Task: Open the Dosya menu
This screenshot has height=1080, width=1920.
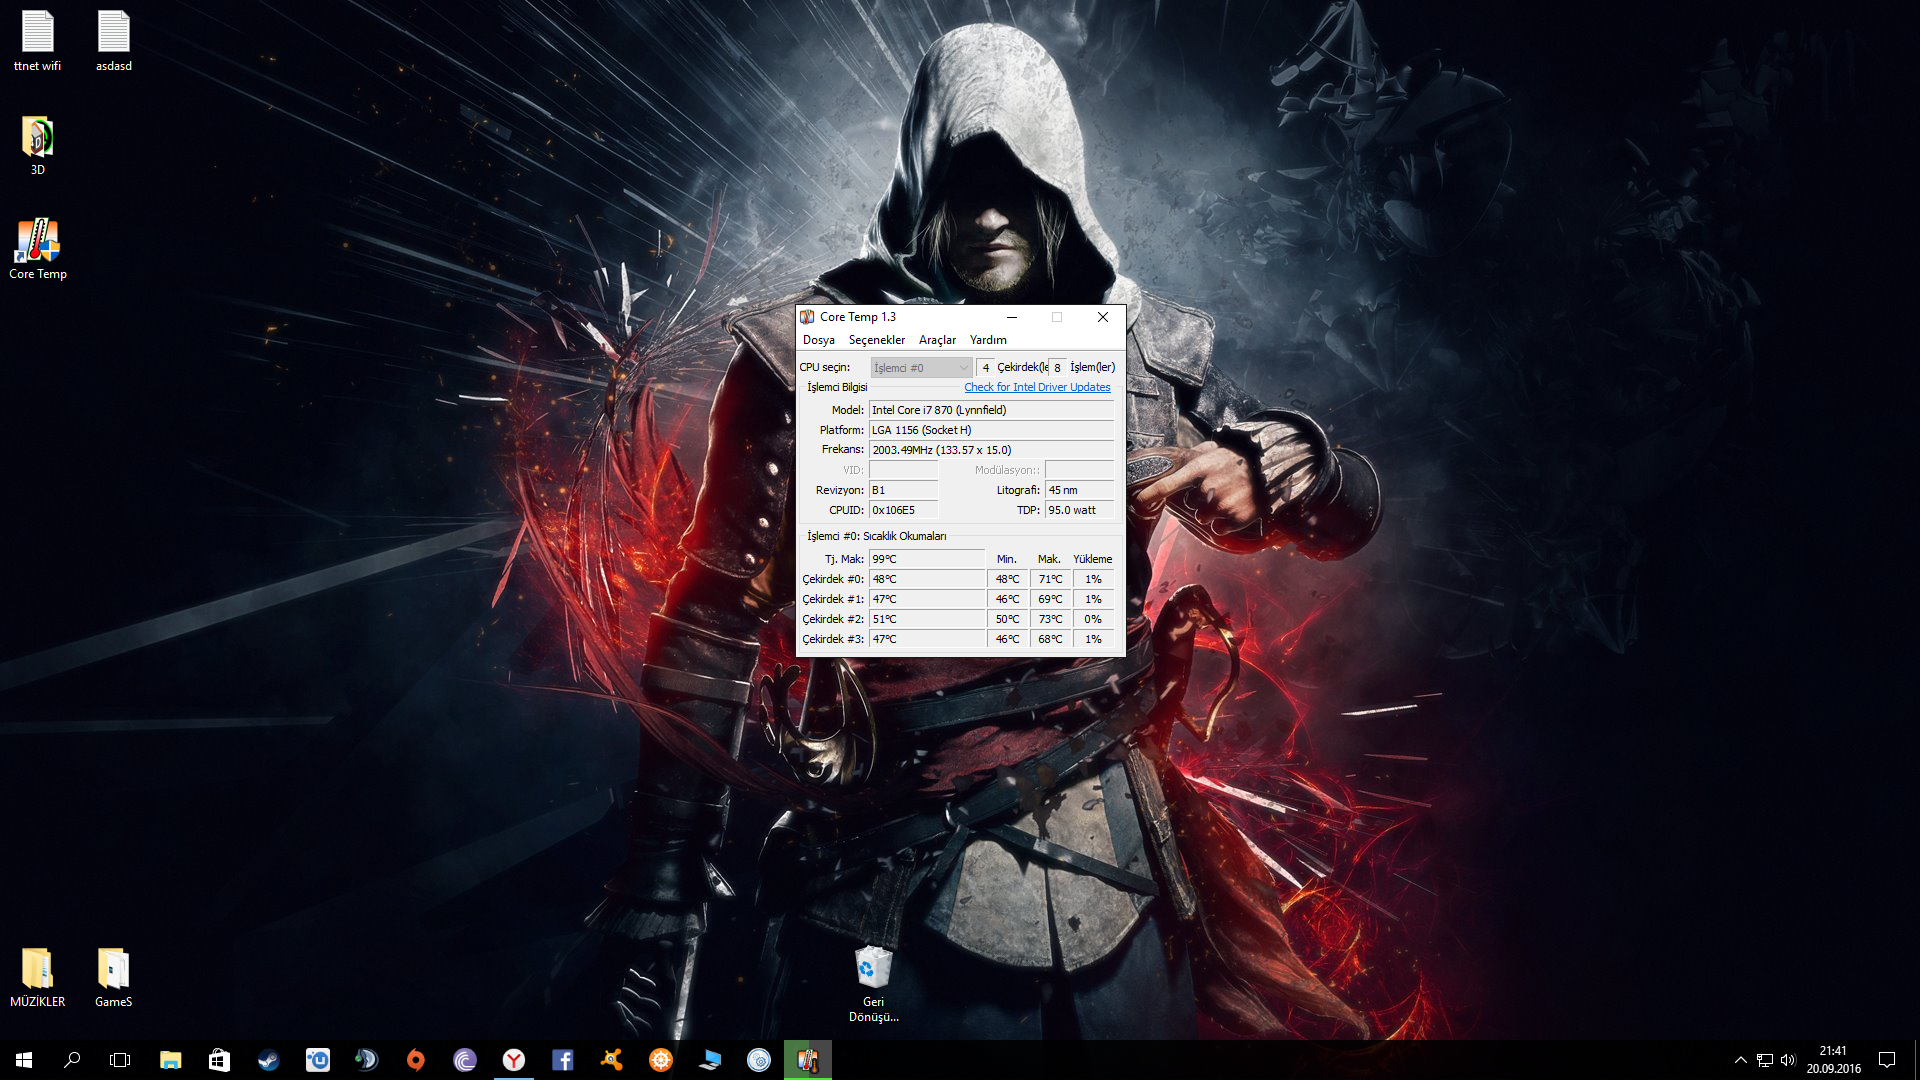Action: point(818,340)
